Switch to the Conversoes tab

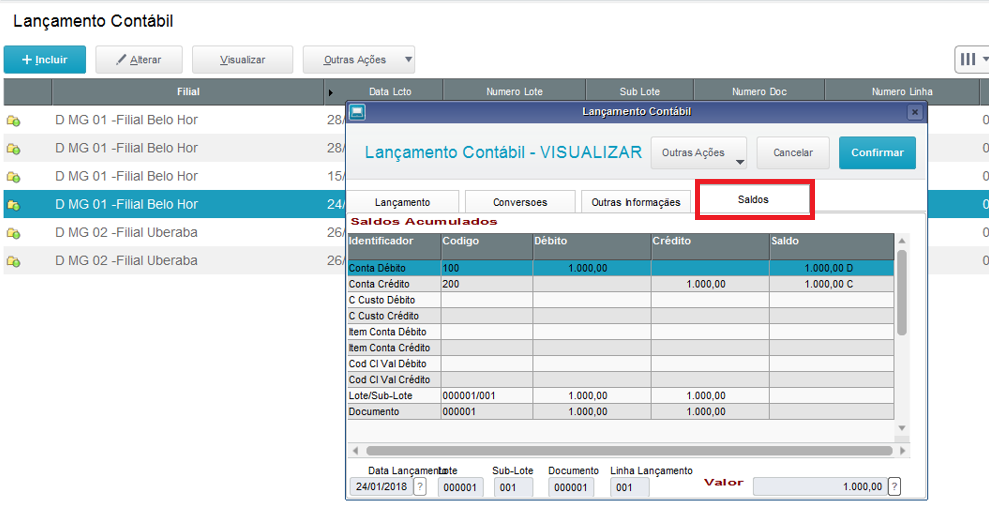pos(520,202)
